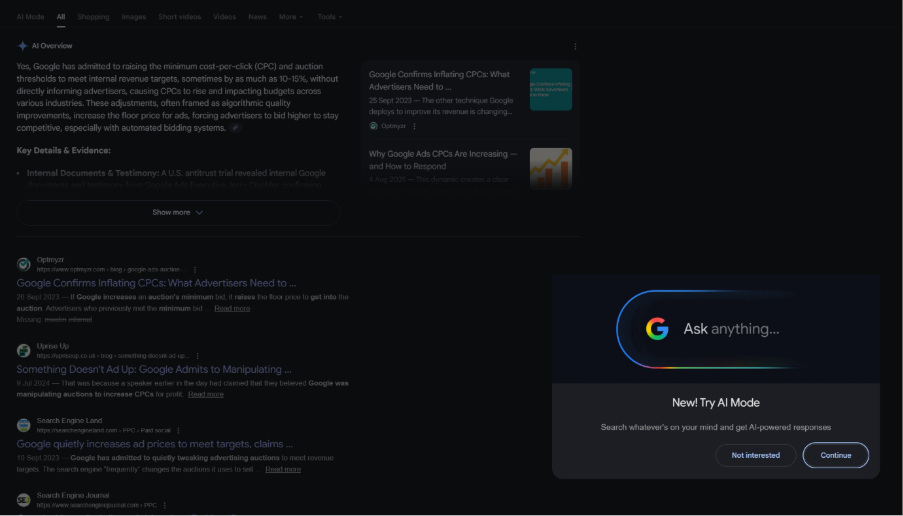The width and height of the screenshot is (903, 516).
Task: Click the teal Optmyzr article thumbnail
Action: point(551,89)
